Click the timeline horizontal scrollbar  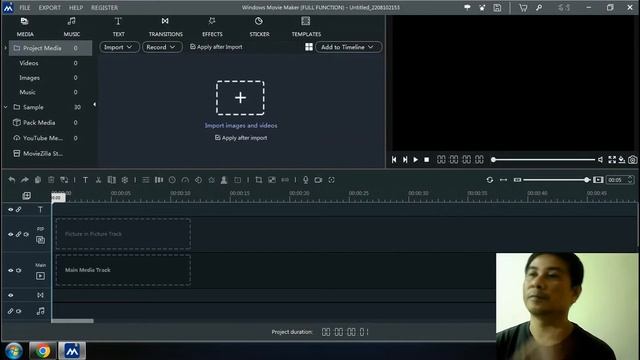click(x=73, y=321)
